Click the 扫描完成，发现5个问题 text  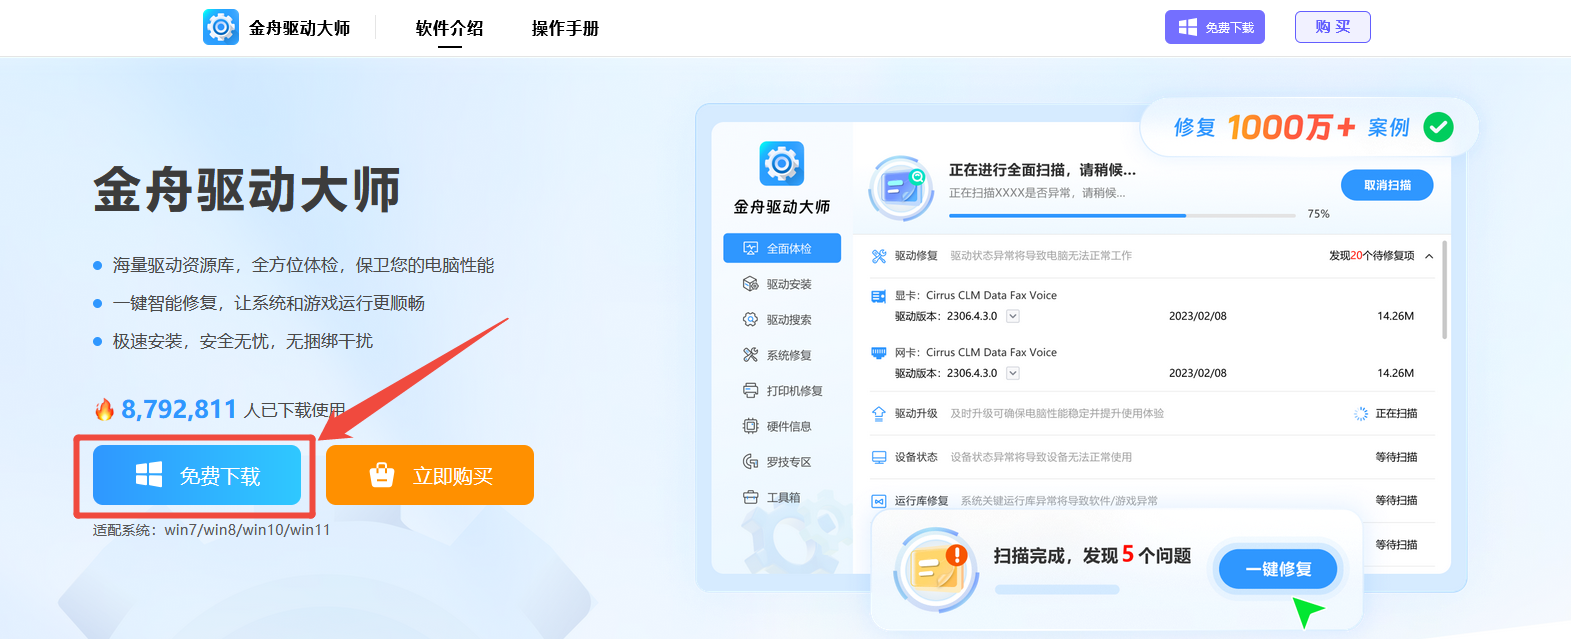tap(1092, 555)
